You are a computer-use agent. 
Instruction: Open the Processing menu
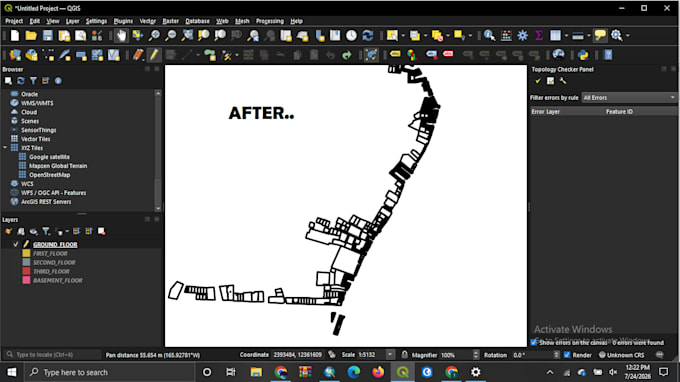[x=269, y=21]
